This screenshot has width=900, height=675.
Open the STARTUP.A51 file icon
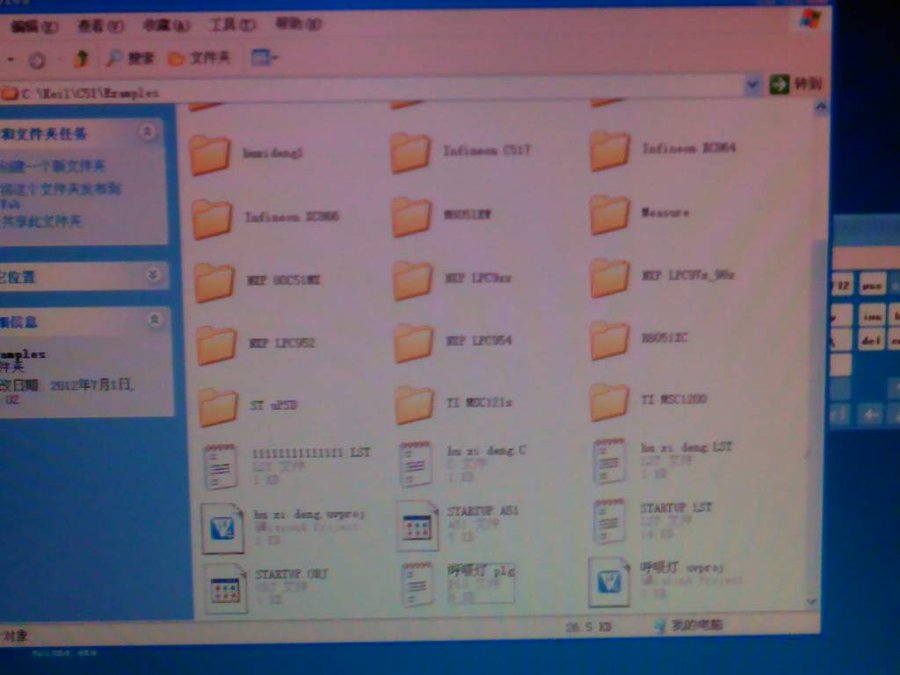(x=418, y=526)
